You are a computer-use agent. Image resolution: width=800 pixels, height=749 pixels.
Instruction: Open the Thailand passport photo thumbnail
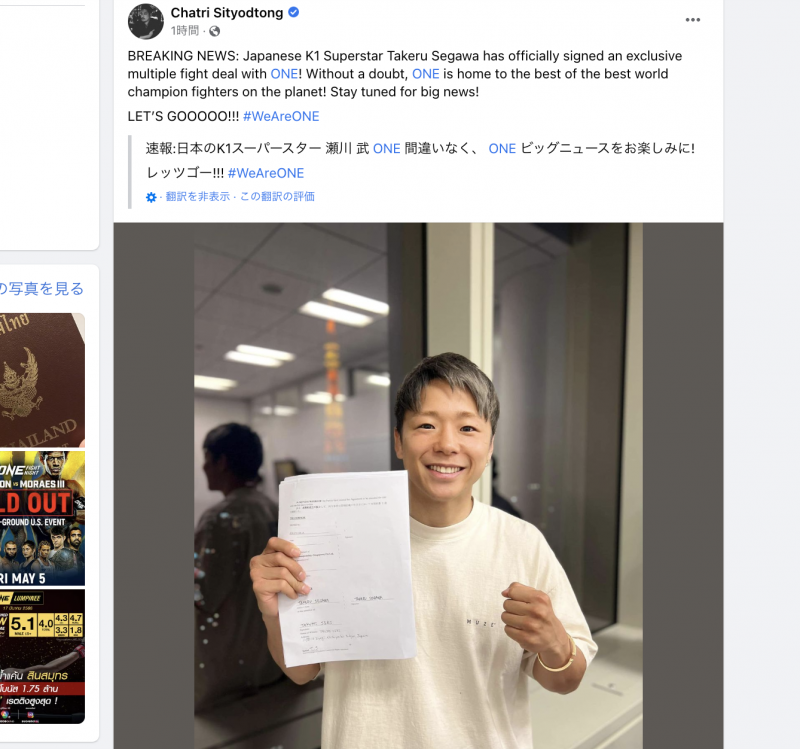click(42, 380)
